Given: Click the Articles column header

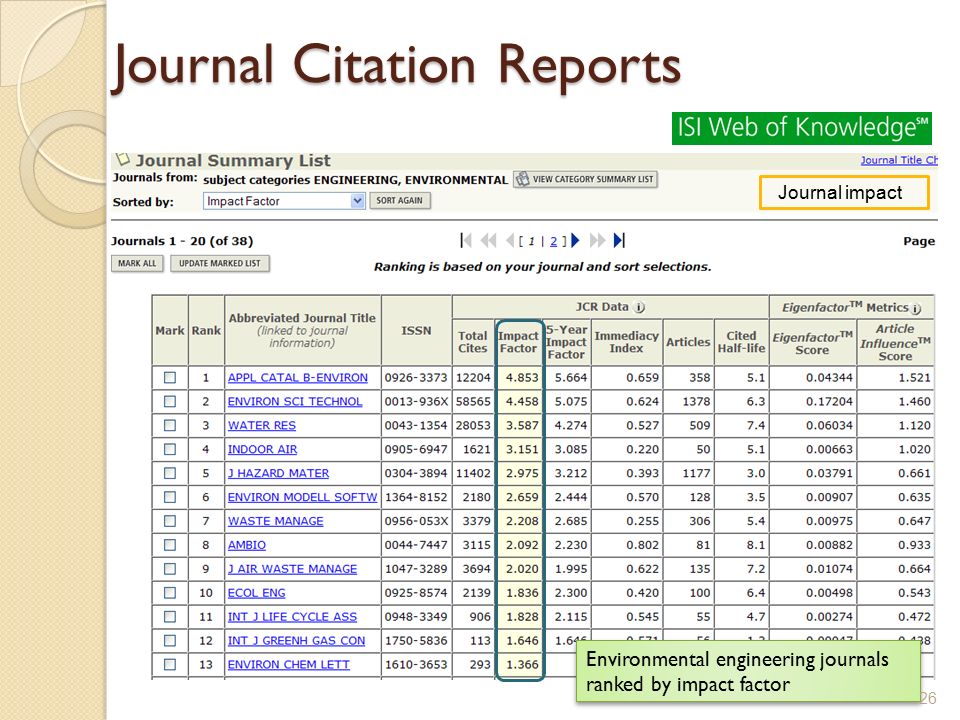Looking at the screenshot, I should click(x=688, y=342).
